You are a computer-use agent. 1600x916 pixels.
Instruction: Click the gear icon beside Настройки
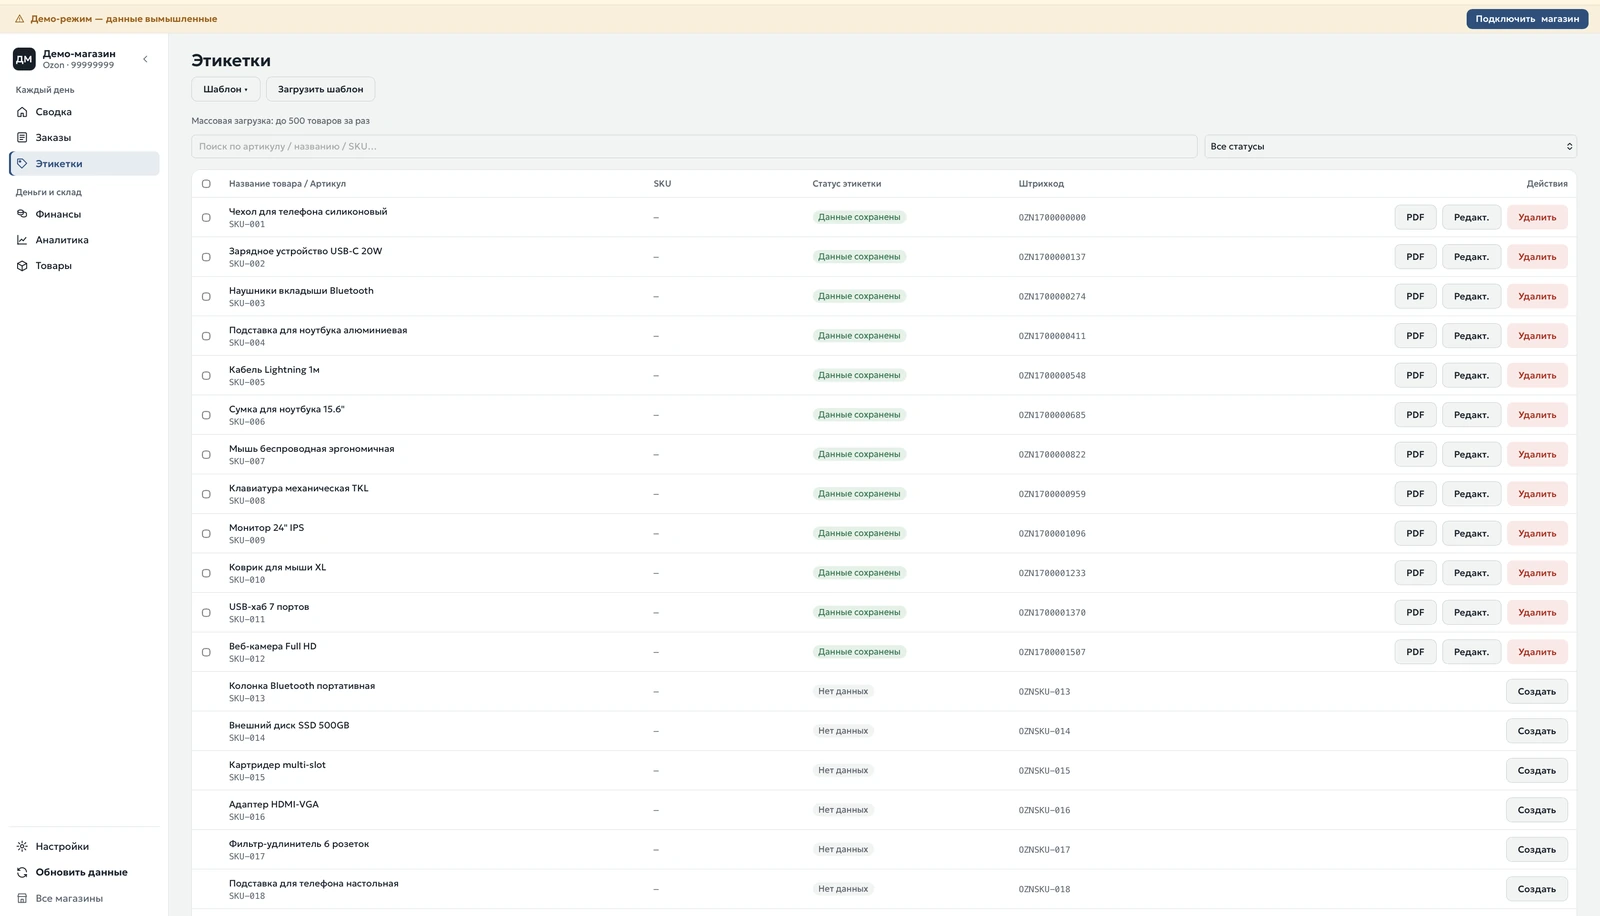(x=22, y=847)
